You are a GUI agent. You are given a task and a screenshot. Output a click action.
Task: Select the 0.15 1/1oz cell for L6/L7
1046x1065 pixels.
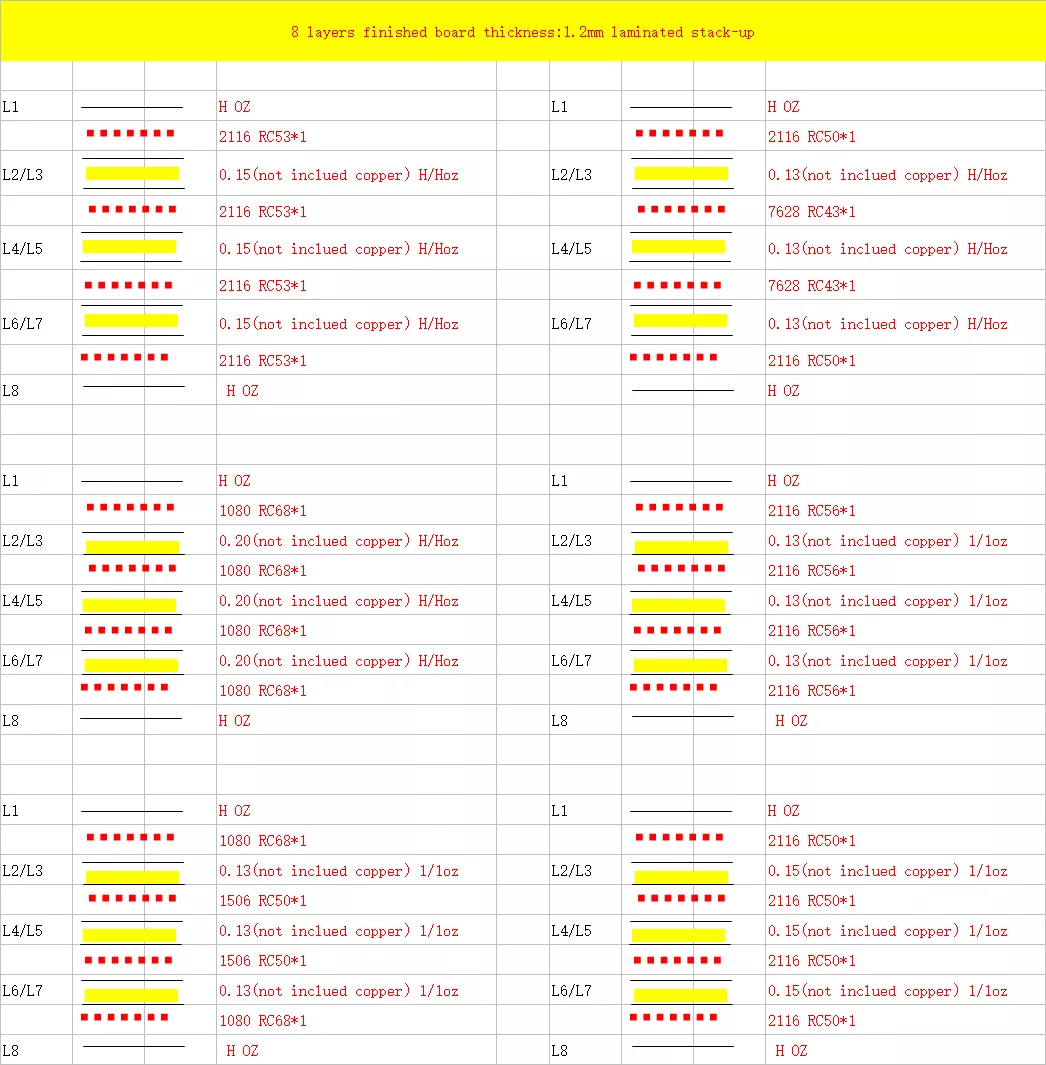(x=887, y=991)
